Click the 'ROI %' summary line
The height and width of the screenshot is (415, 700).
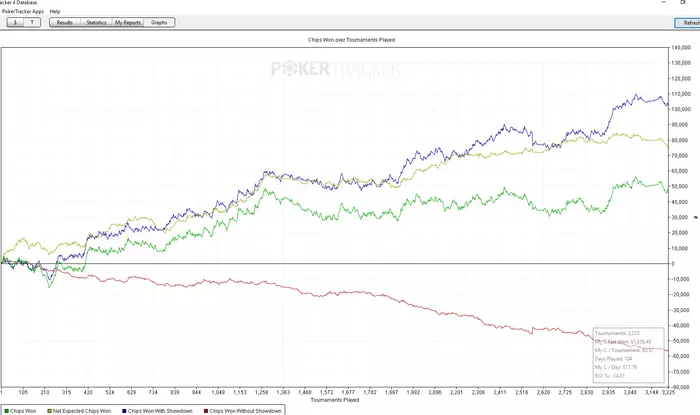click(609, 376)
